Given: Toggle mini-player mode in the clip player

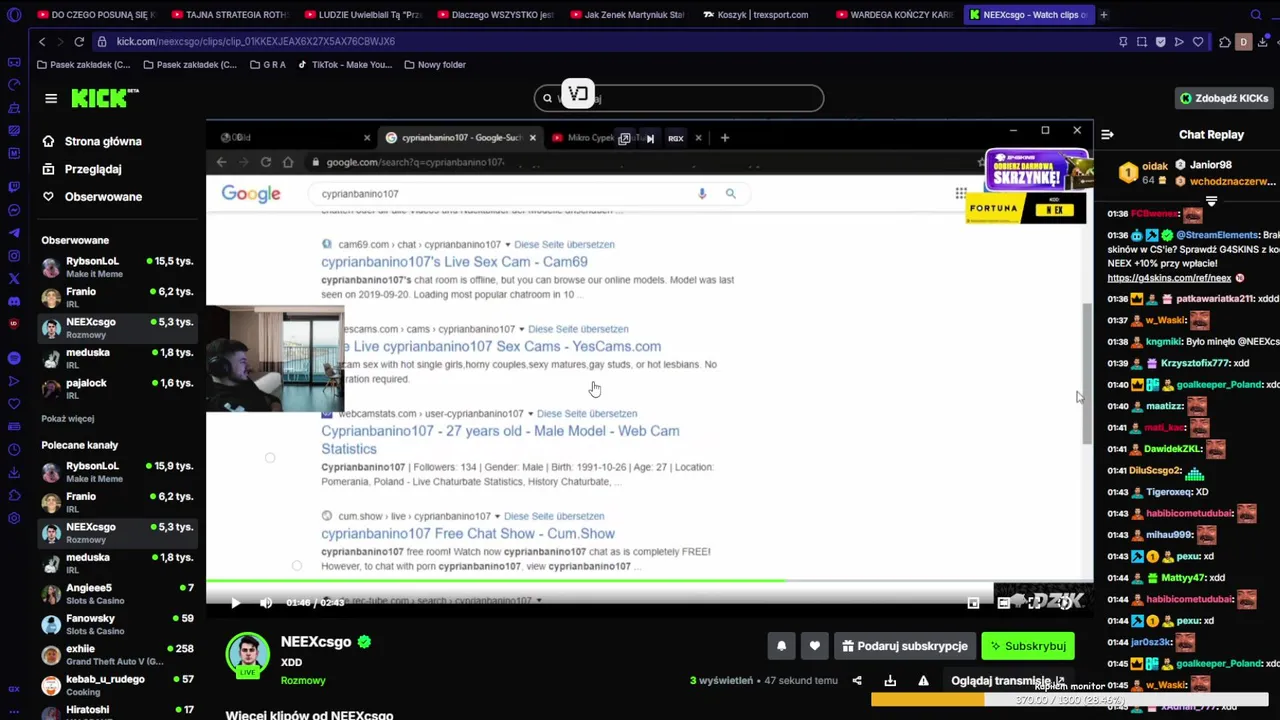Looking at the screenshot, I should (973, 603).
